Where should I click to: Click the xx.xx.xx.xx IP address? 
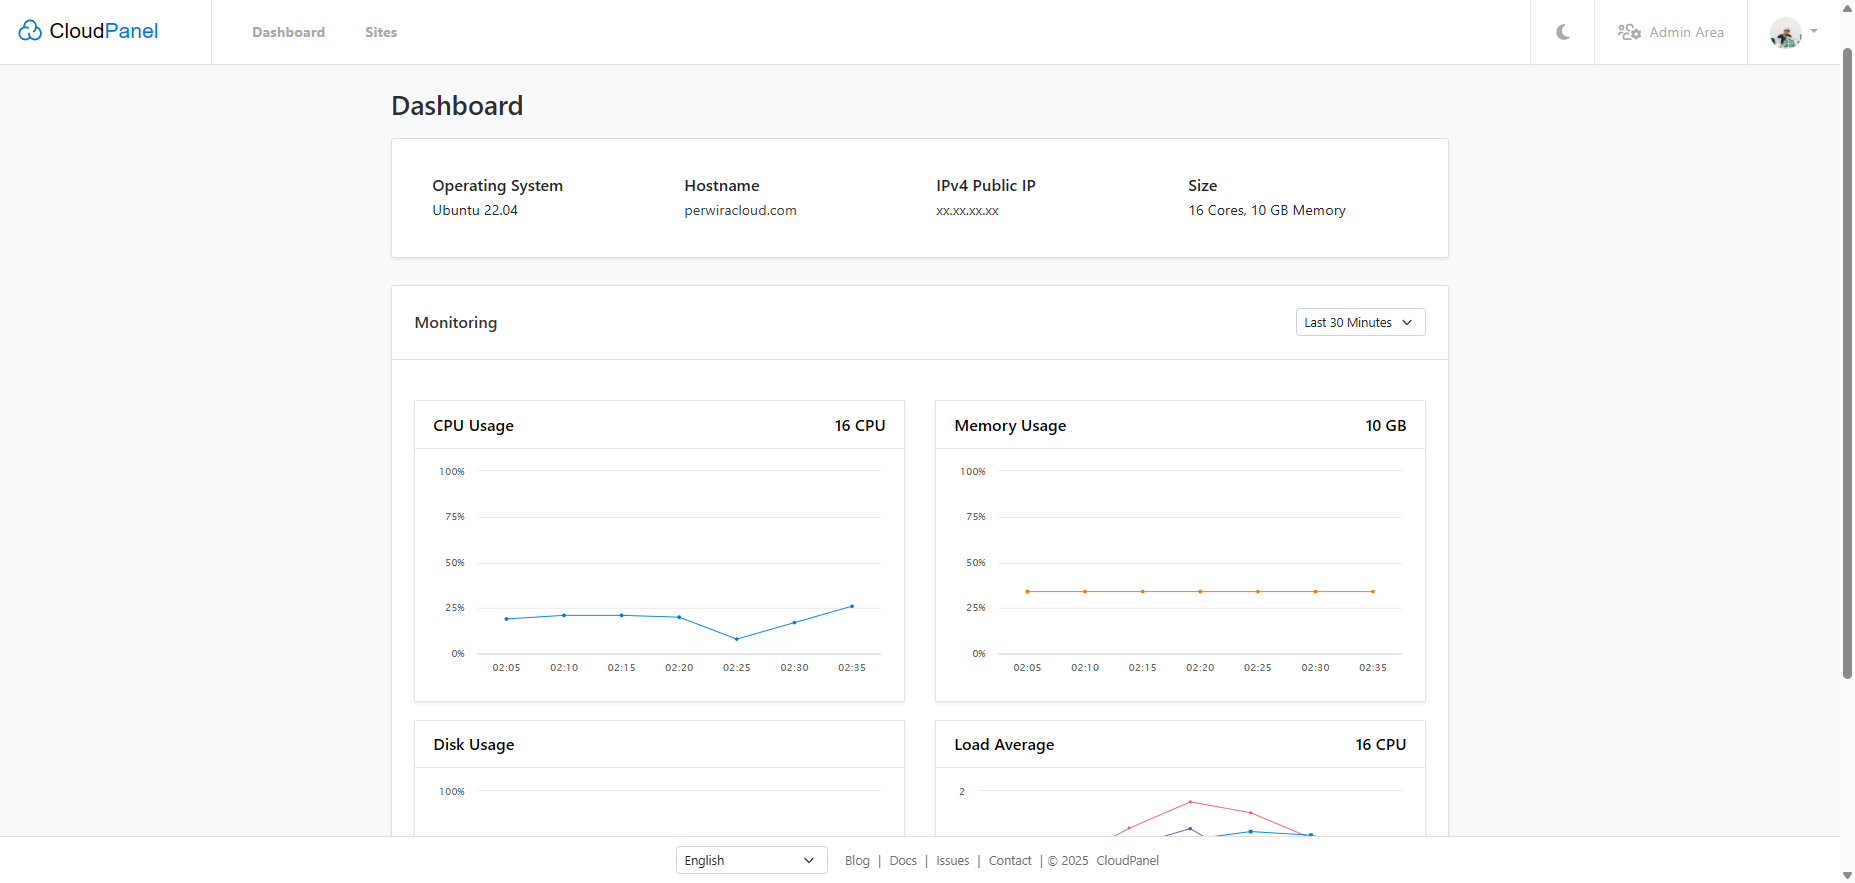pyautogui.click(x=967, y=210)
